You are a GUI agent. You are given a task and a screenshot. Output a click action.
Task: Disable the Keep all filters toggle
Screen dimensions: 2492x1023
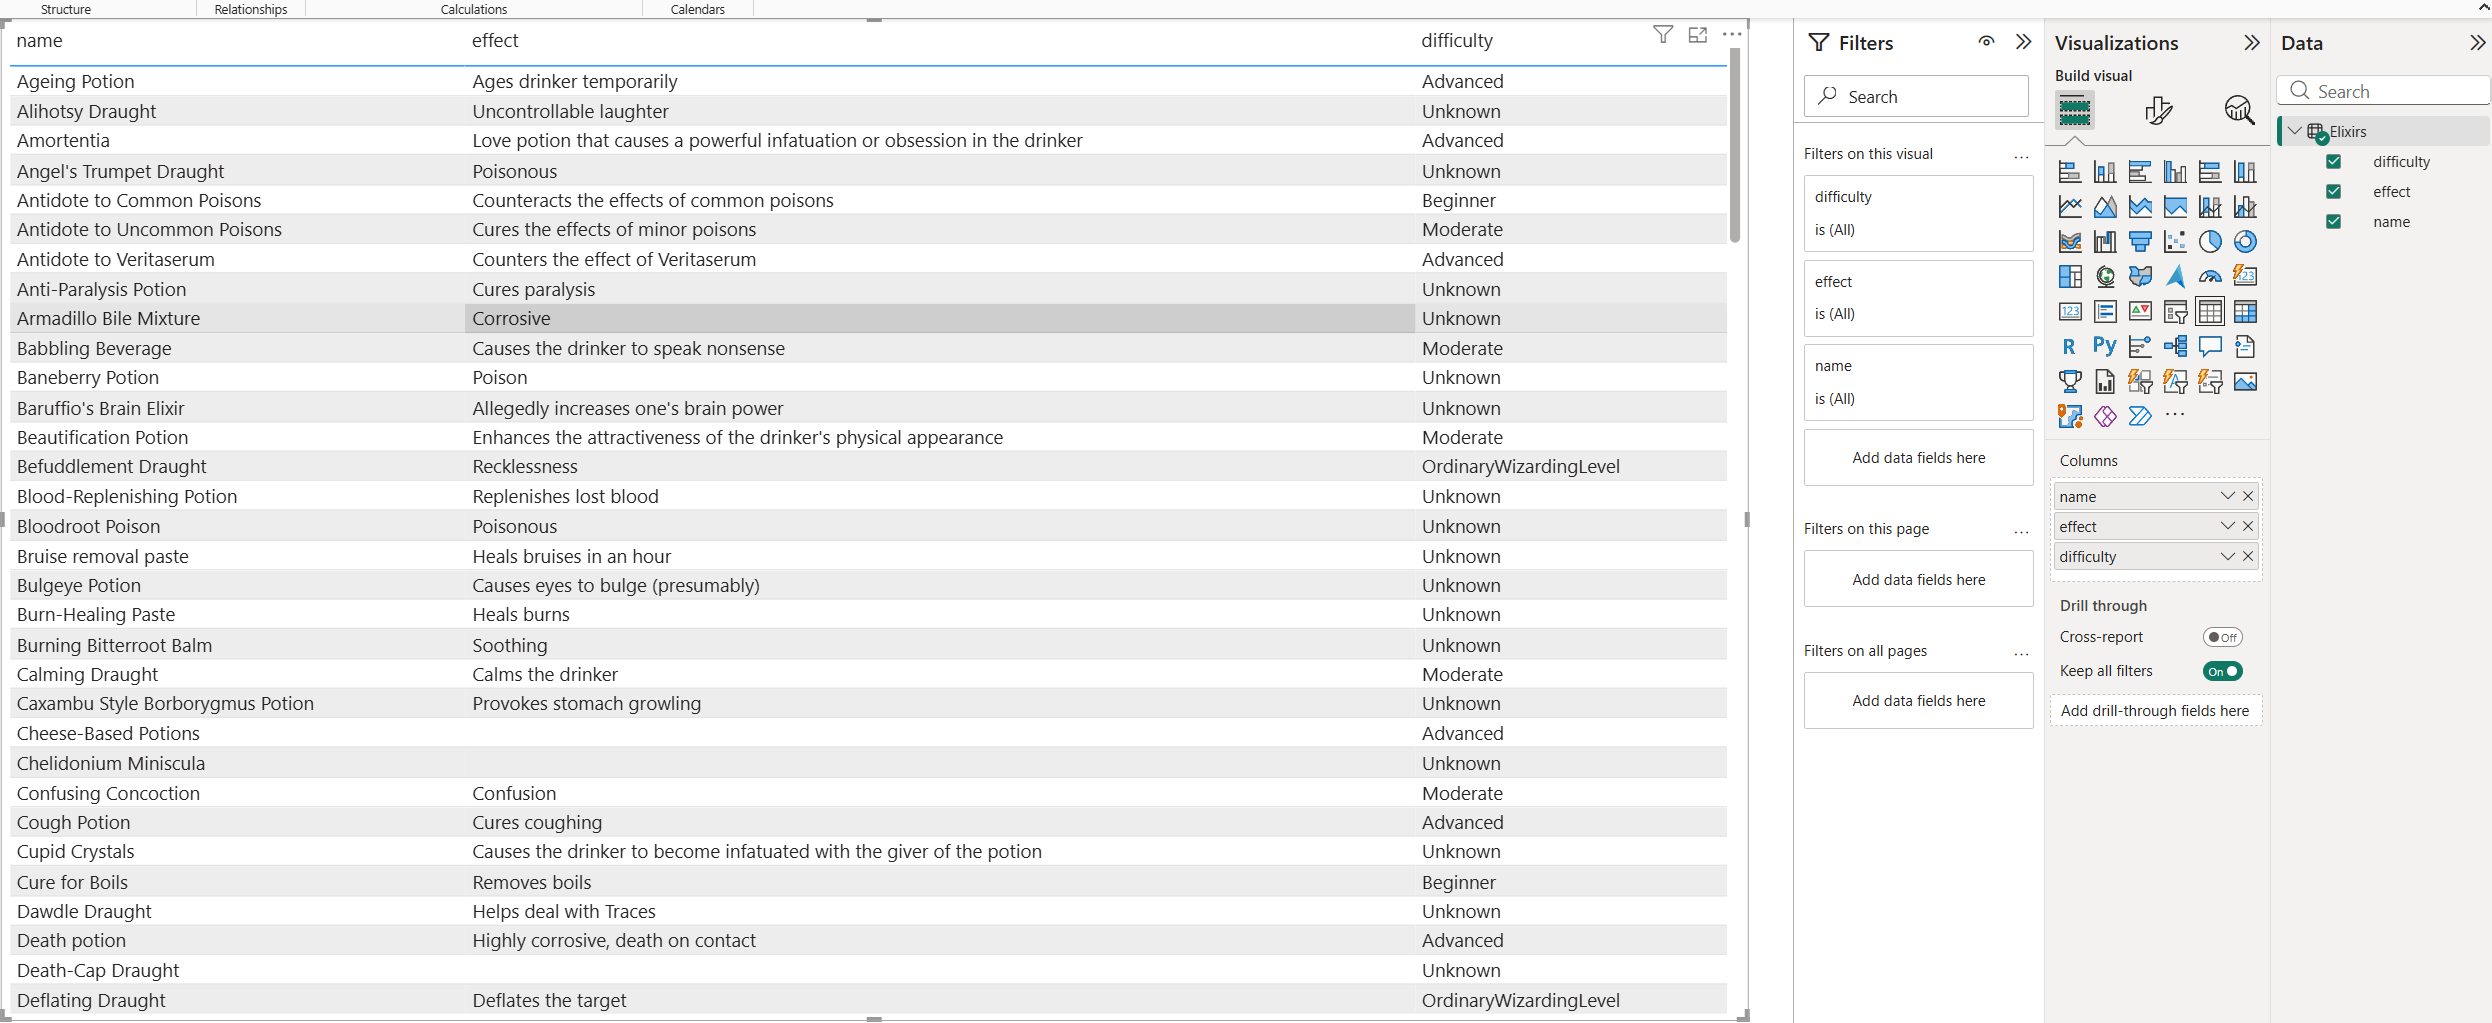click(2222, 671)
